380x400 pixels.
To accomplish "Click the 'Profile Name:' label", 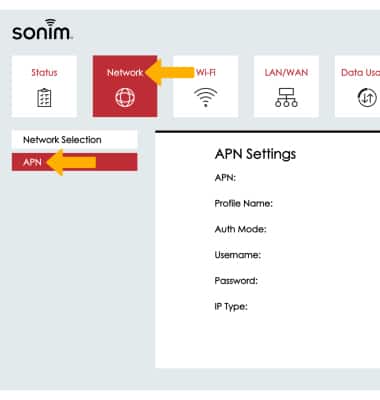I will click(x=244, y=203).
